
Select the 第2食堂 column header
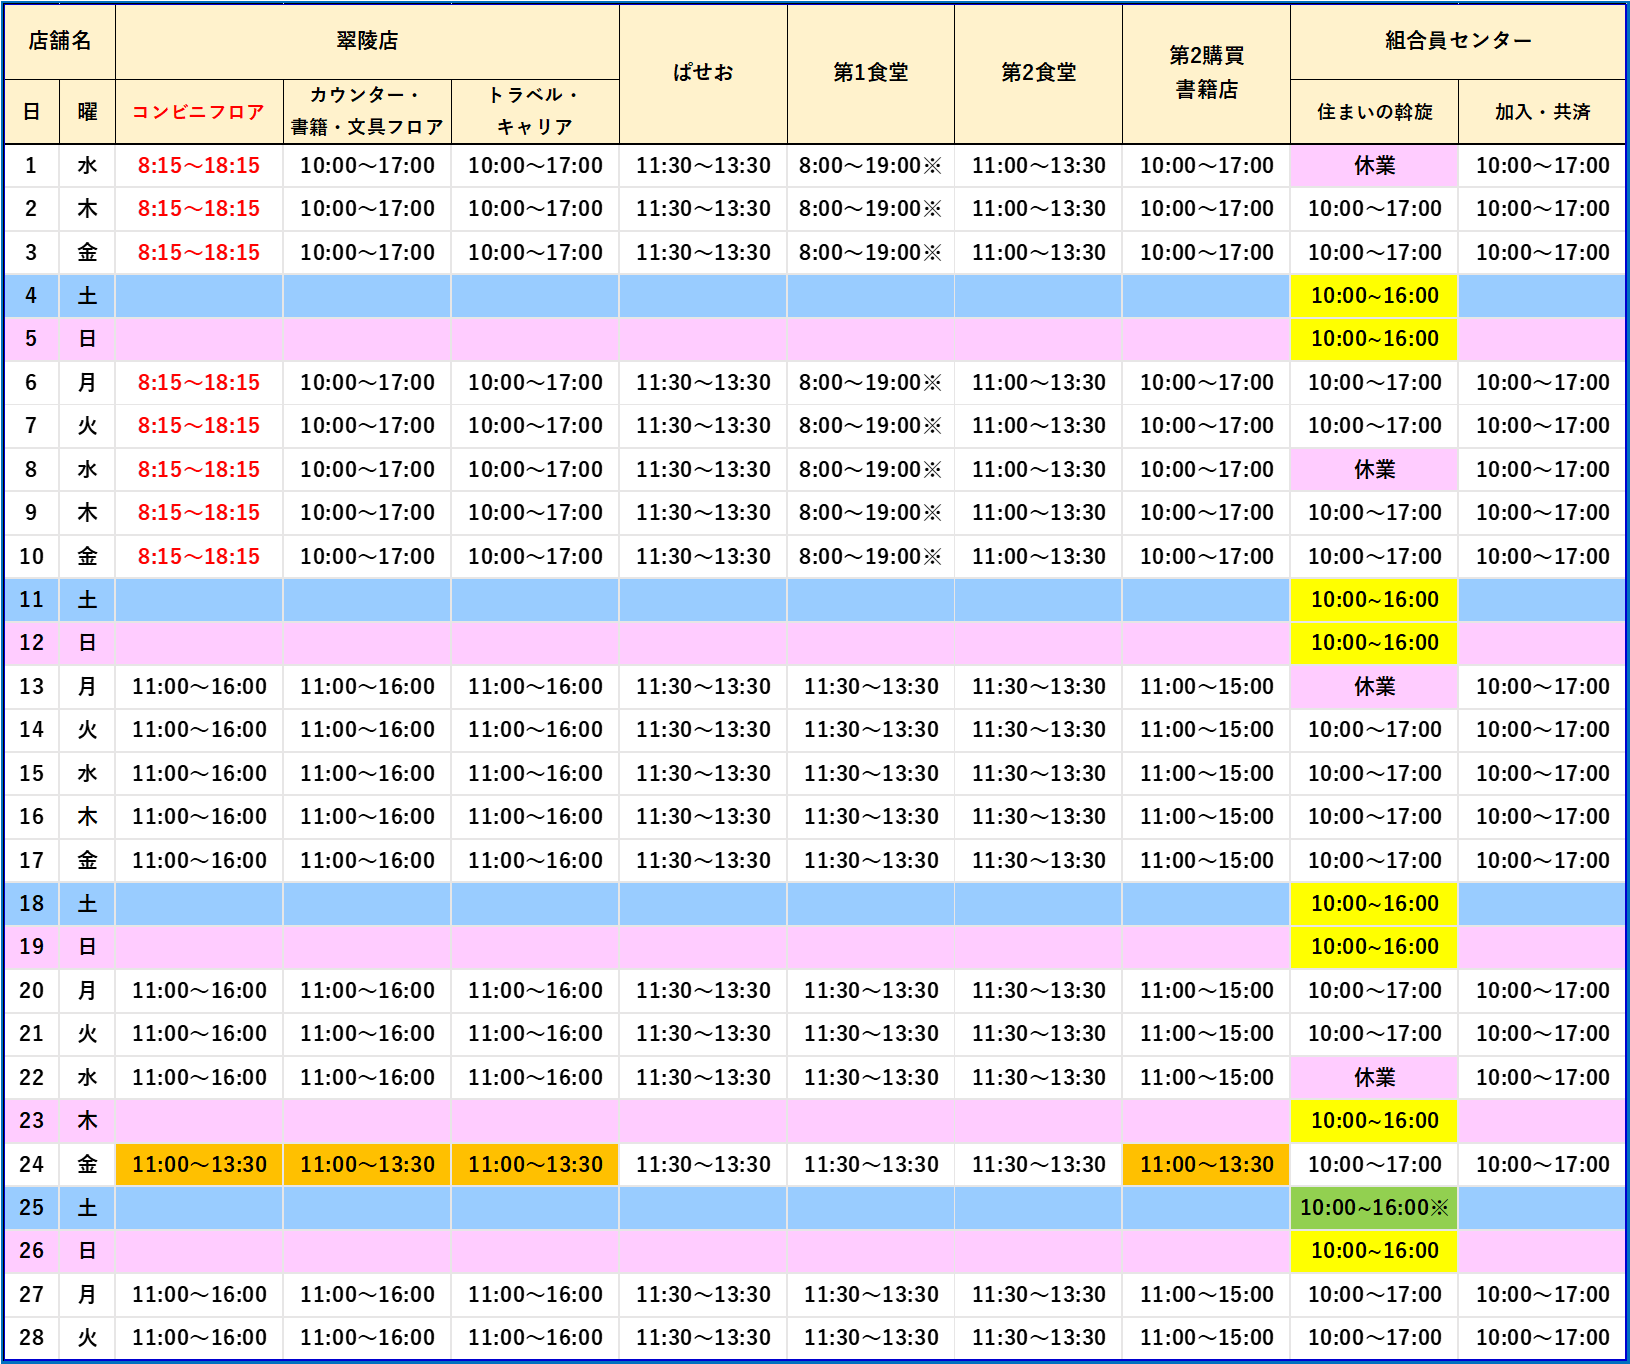coord(1039,73)
